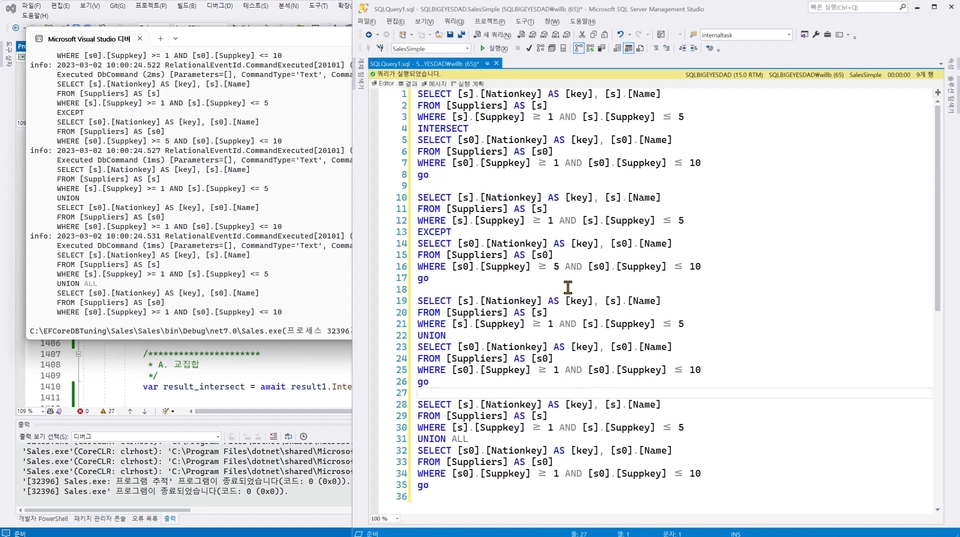The image size is (960, 537).
Task: Open the 빌드(B) menu in Visual Studio
Action: [187, 6]
